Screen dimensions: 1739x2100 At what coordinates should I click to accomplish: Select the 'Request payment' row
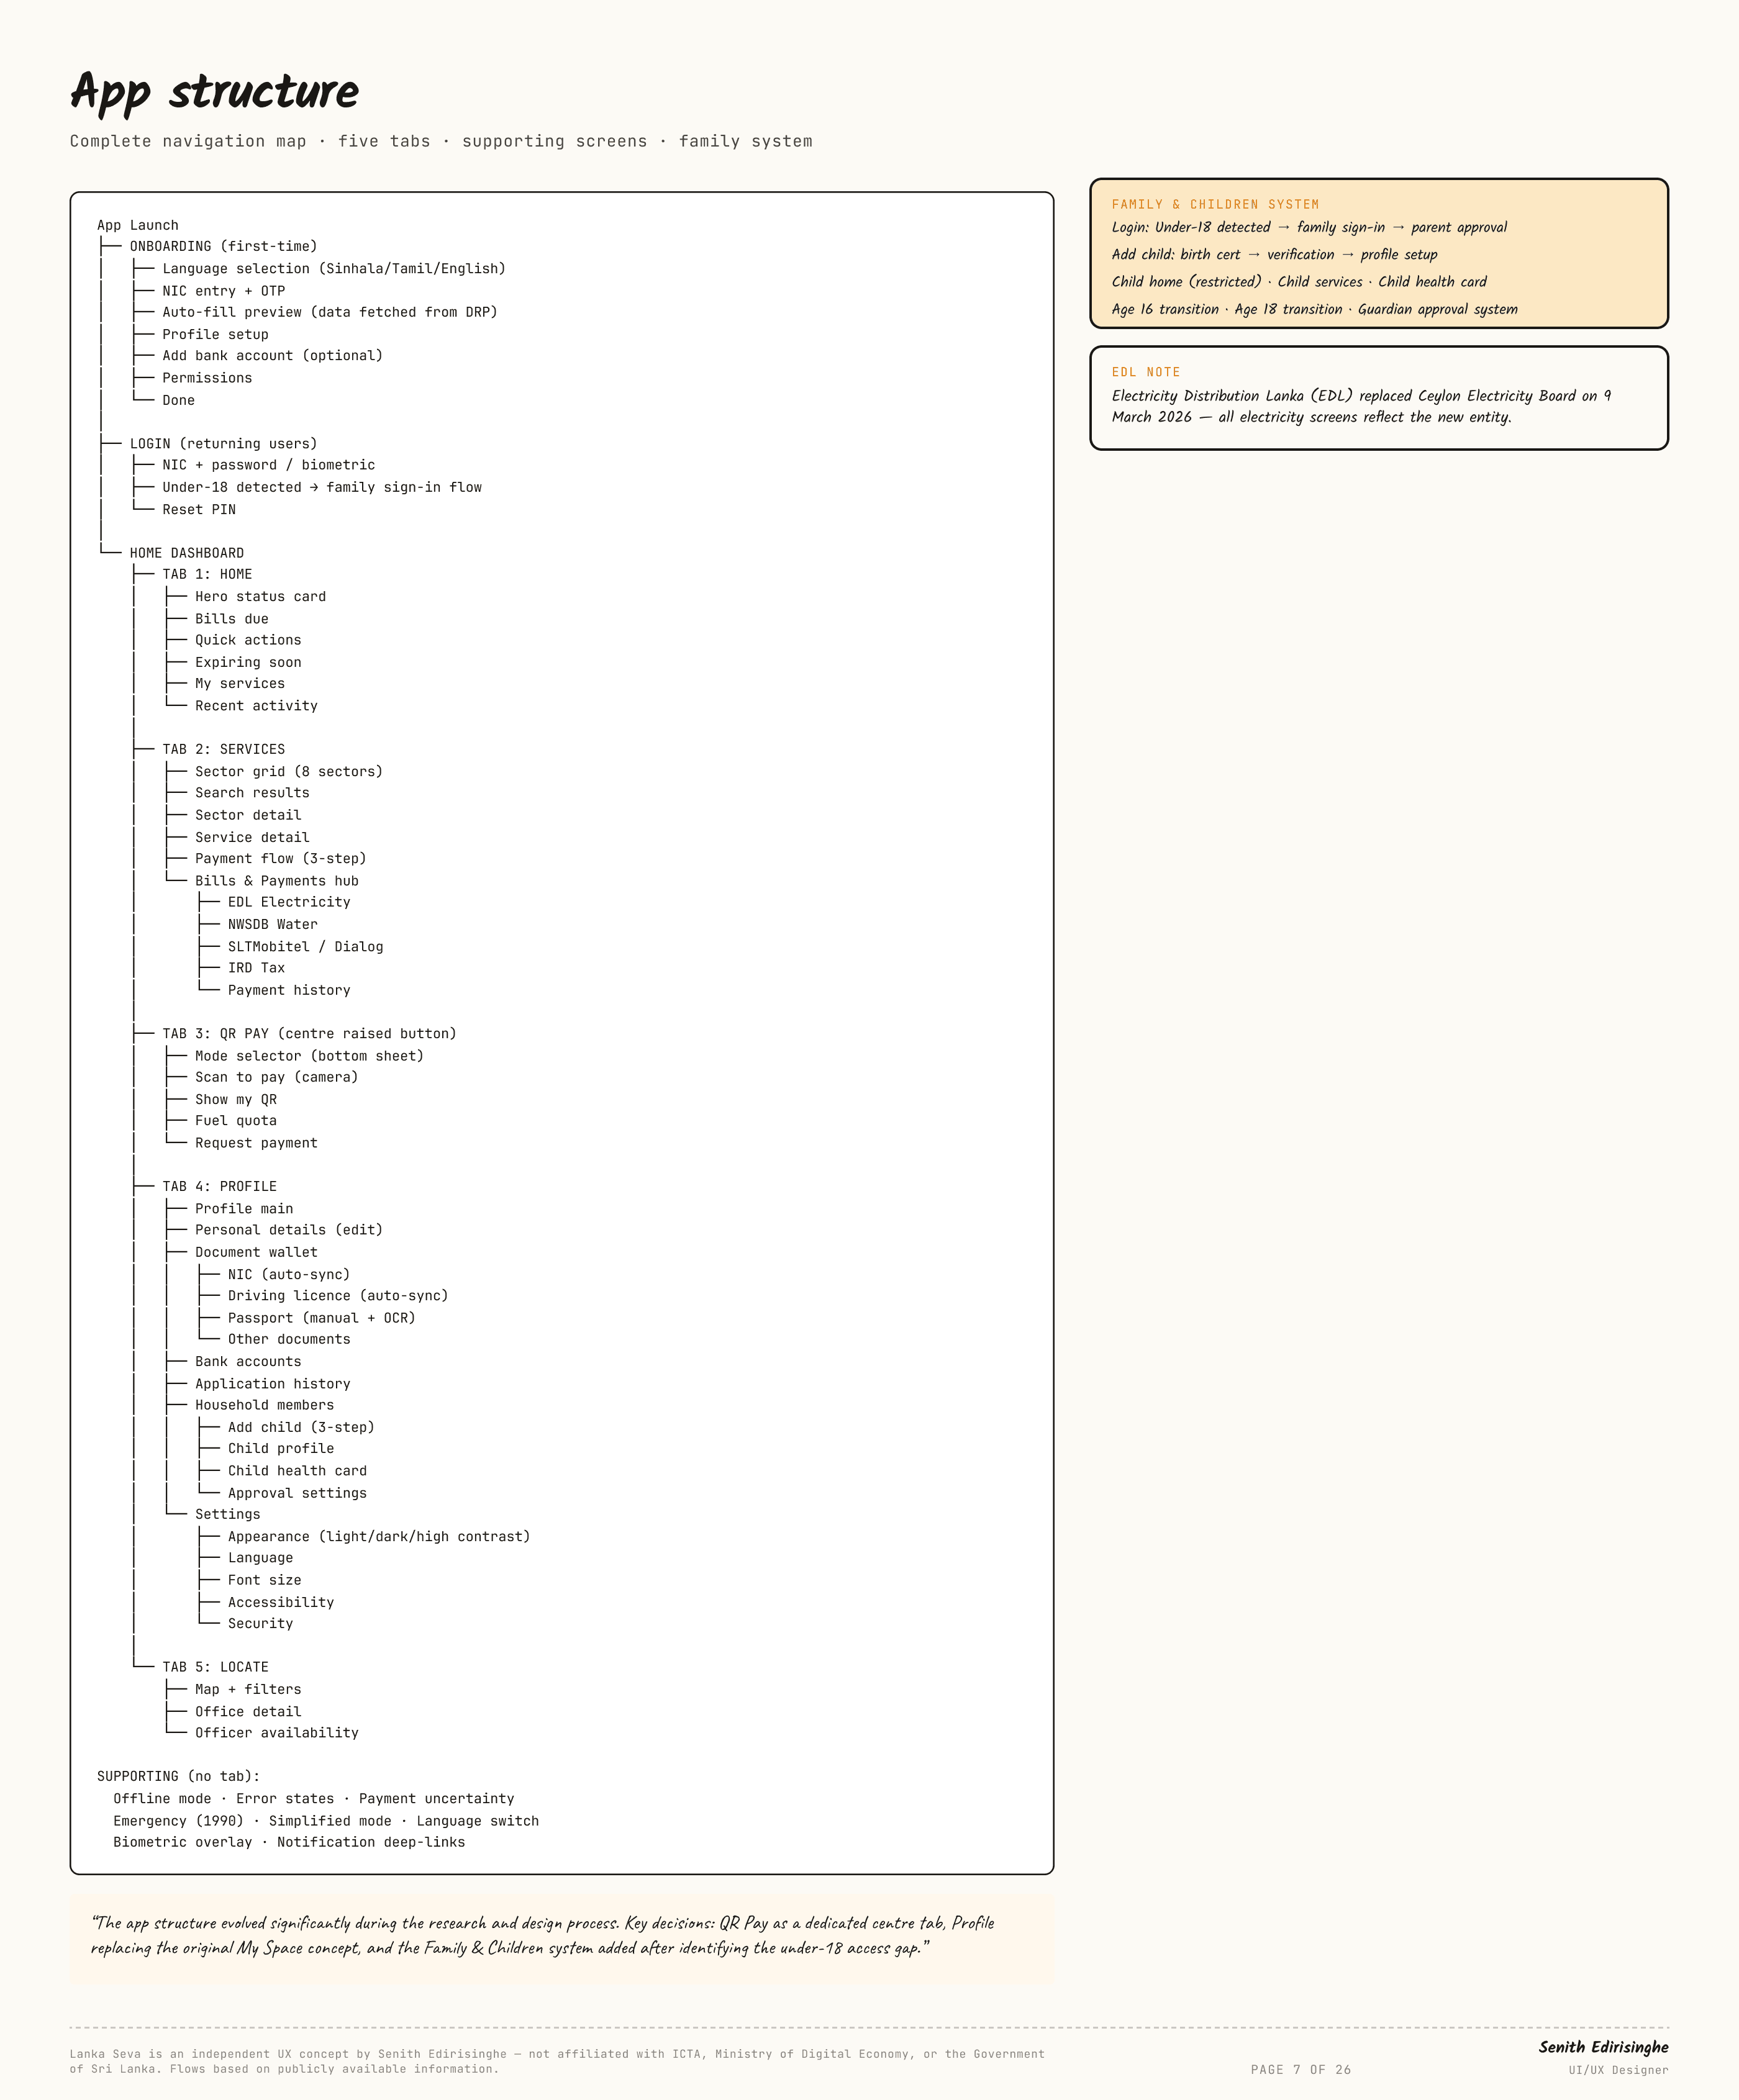pyautogui.click(x=256, y=1142)
